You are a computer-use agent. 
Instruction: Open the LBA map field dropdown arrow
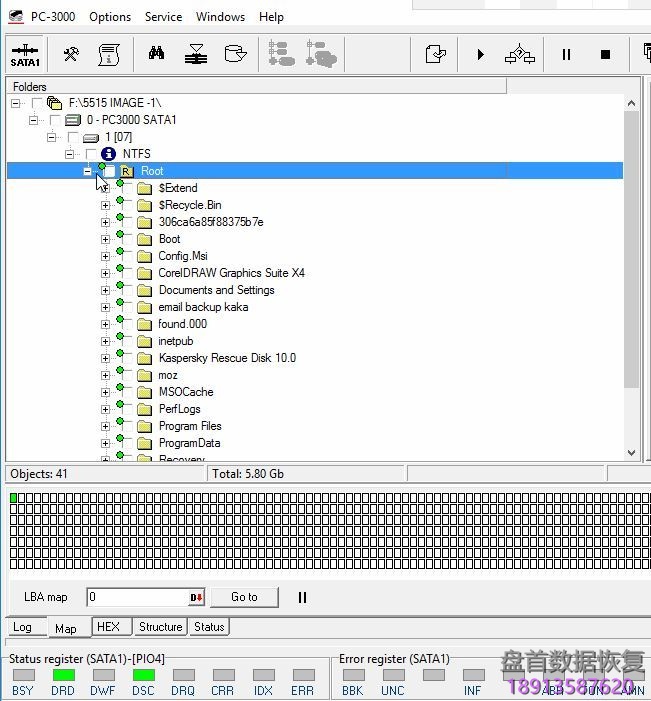[197, 598]
